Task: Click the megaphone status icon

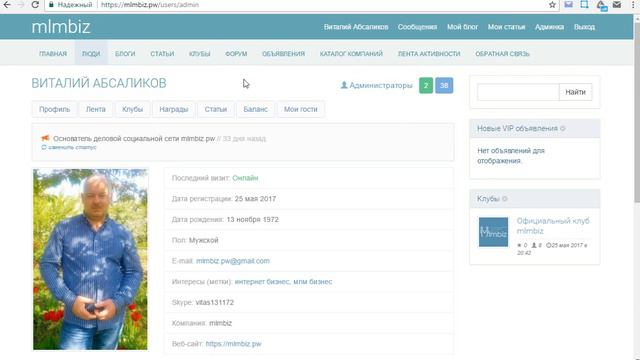Action: pyautogui.click(x=45, y=138)
